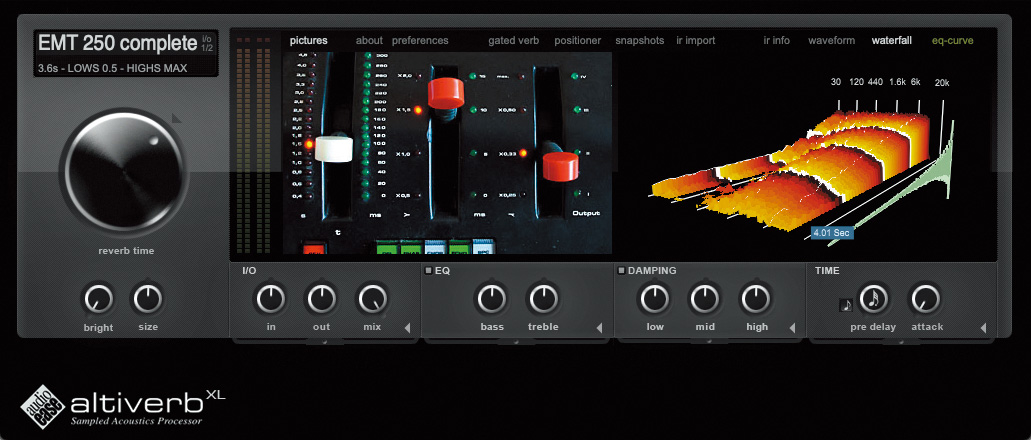The height and width of the screenshot is (440, 1031).
Task: Click the altiverb XL logo
Action: point(148,403)
